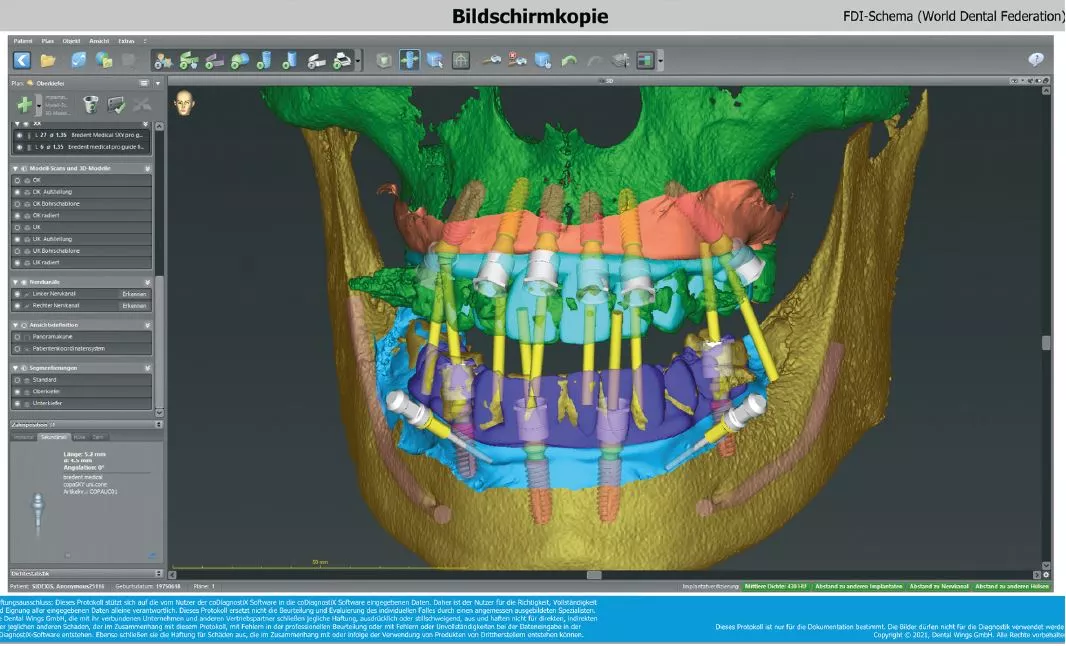Open help via the question mark icon
Image resolution: width=1066 pixels, height=646 pixels.
point(1037,60)
